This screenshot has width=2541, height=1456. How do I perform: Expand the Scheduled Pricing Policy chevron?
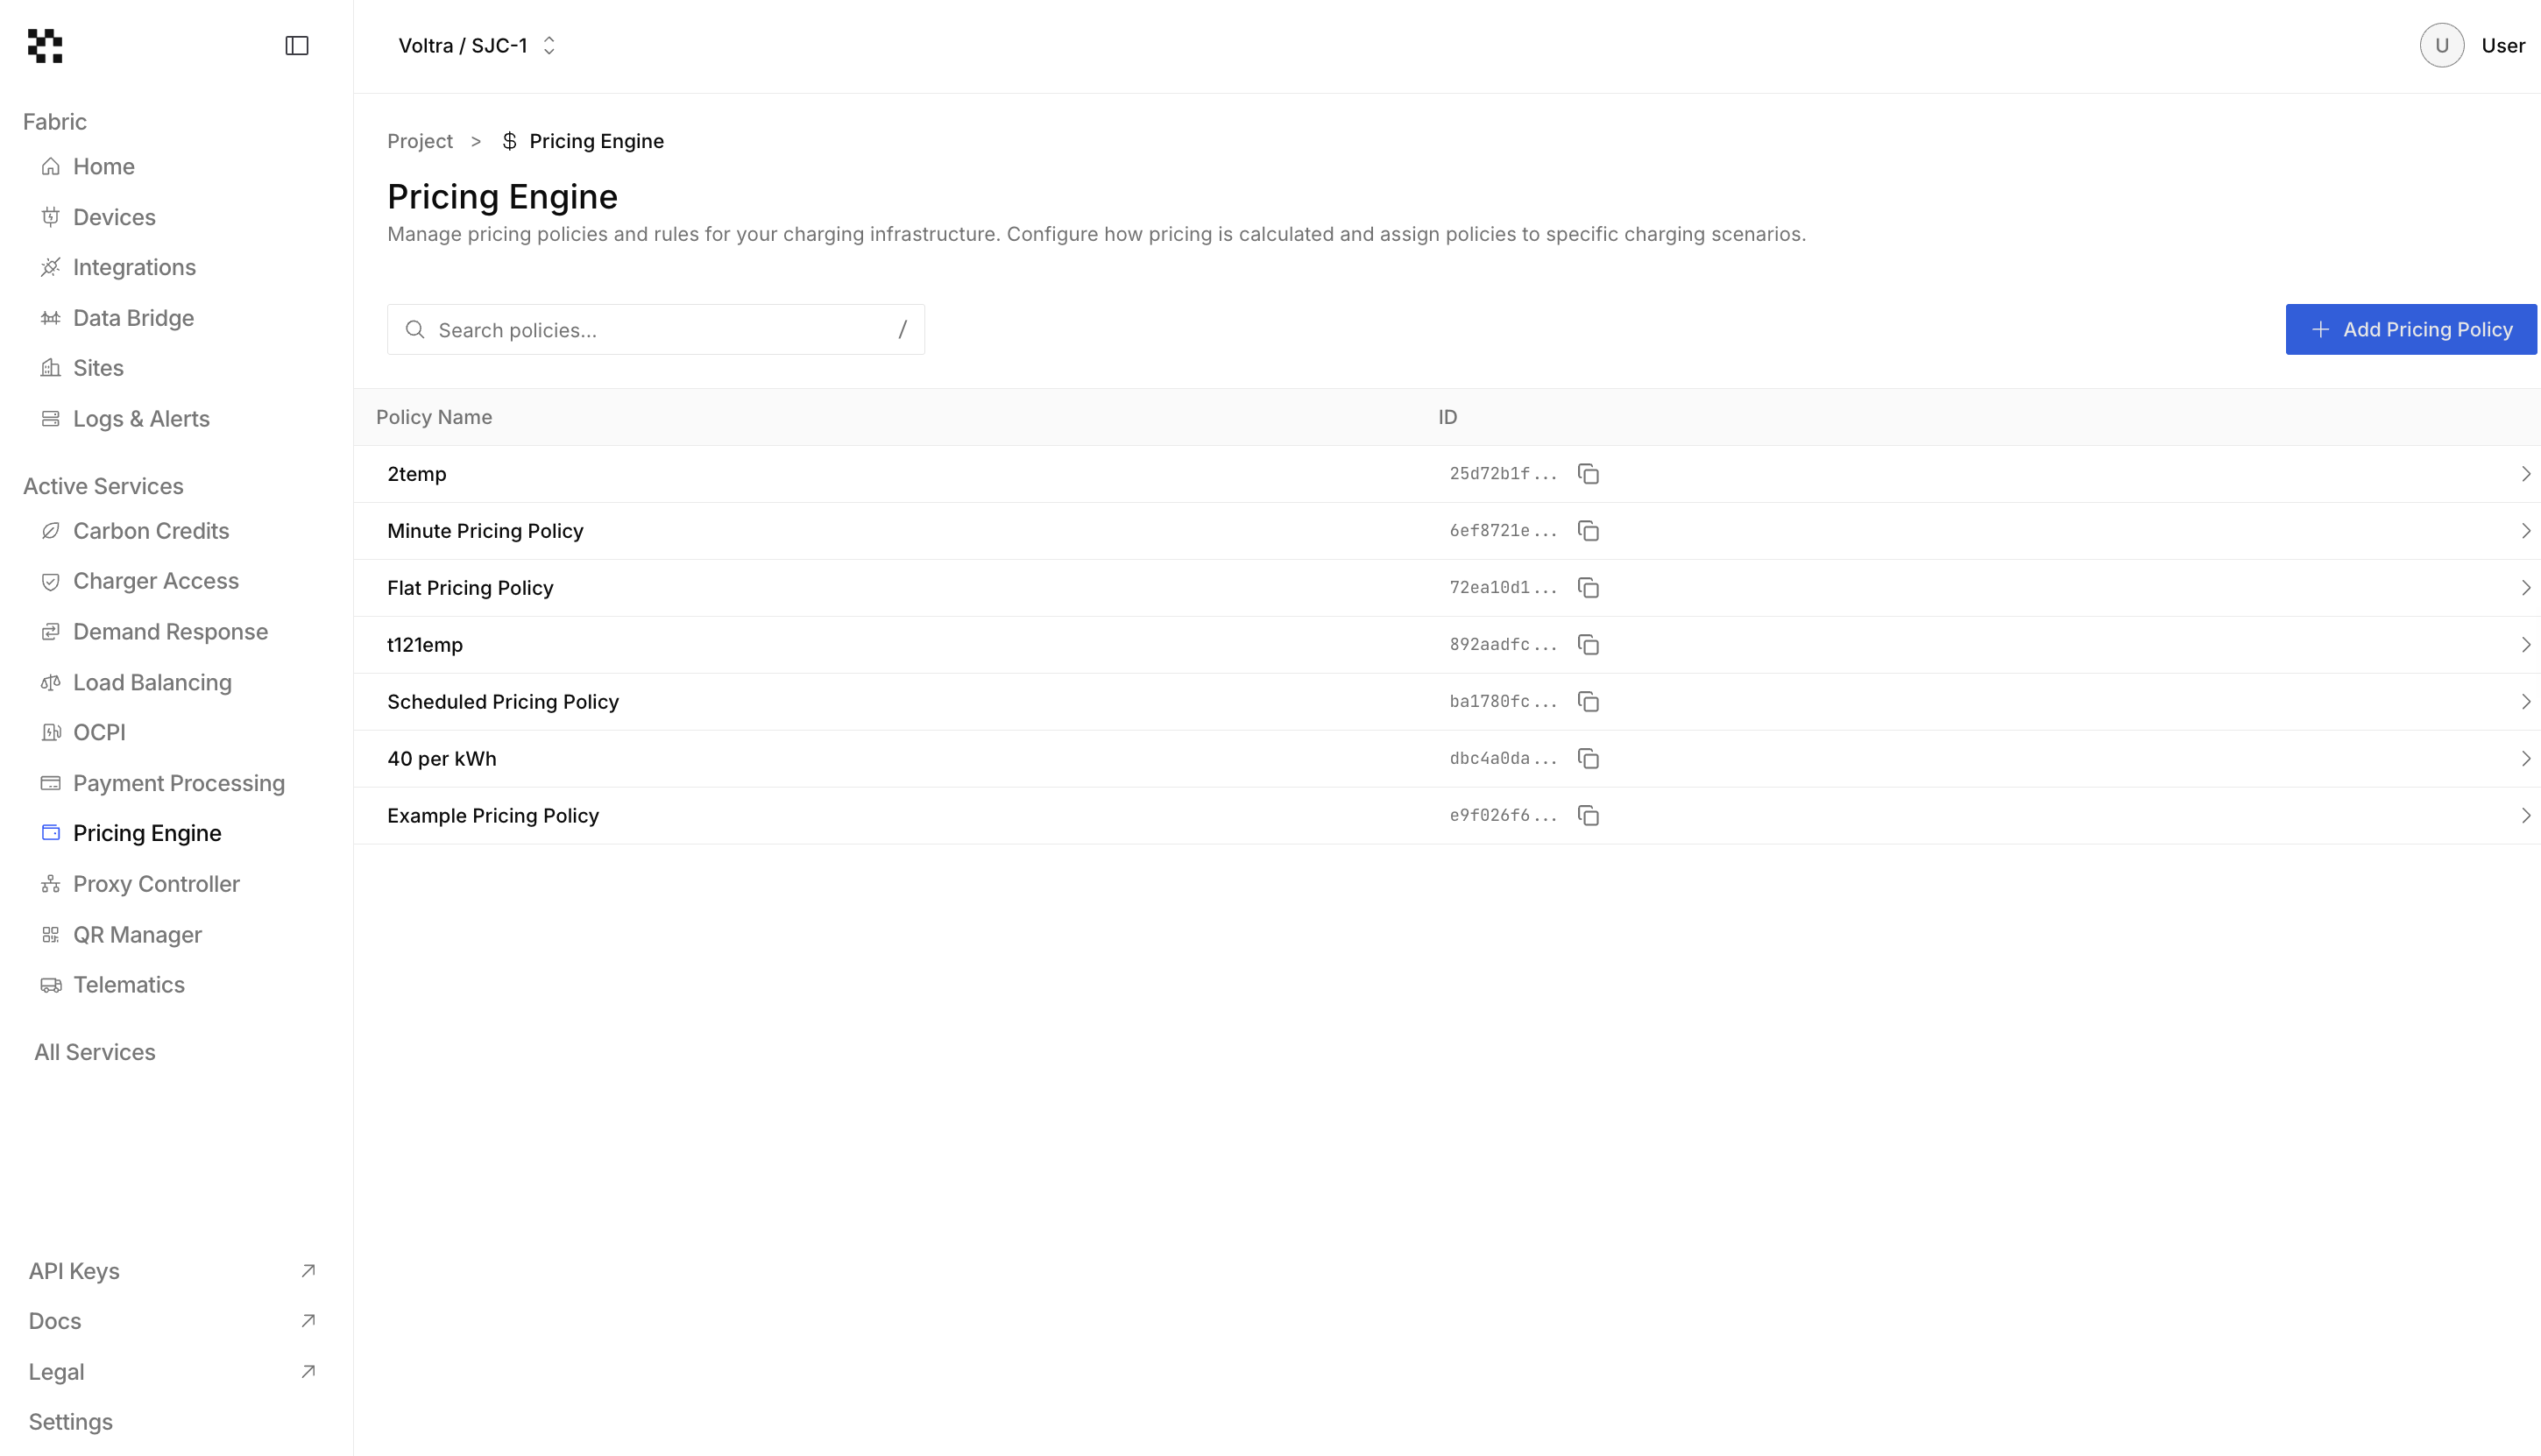pyautogui.click(x=2525, y=702)
